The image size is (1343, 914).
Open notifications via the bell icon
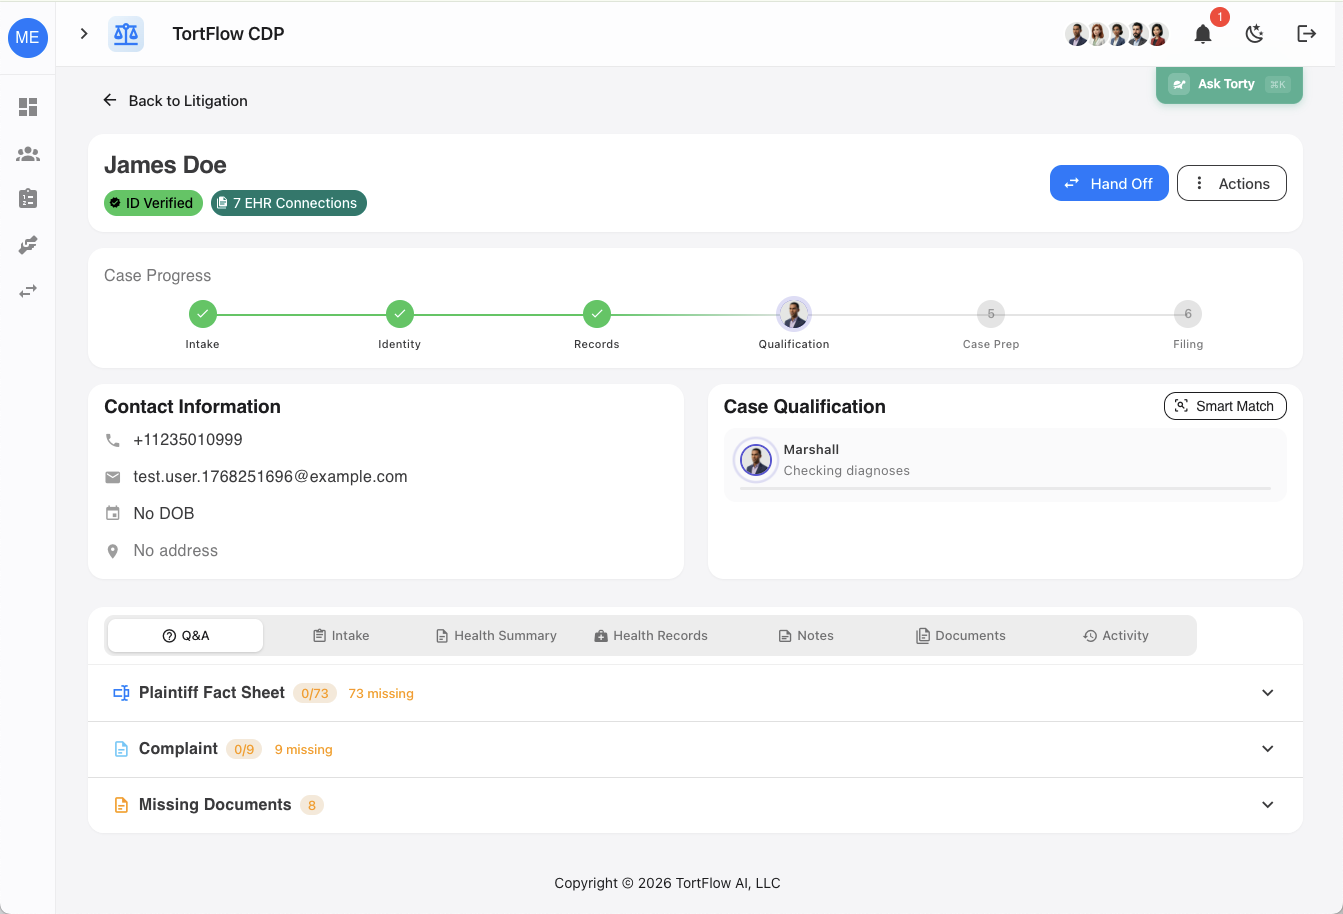[1202, 33]
